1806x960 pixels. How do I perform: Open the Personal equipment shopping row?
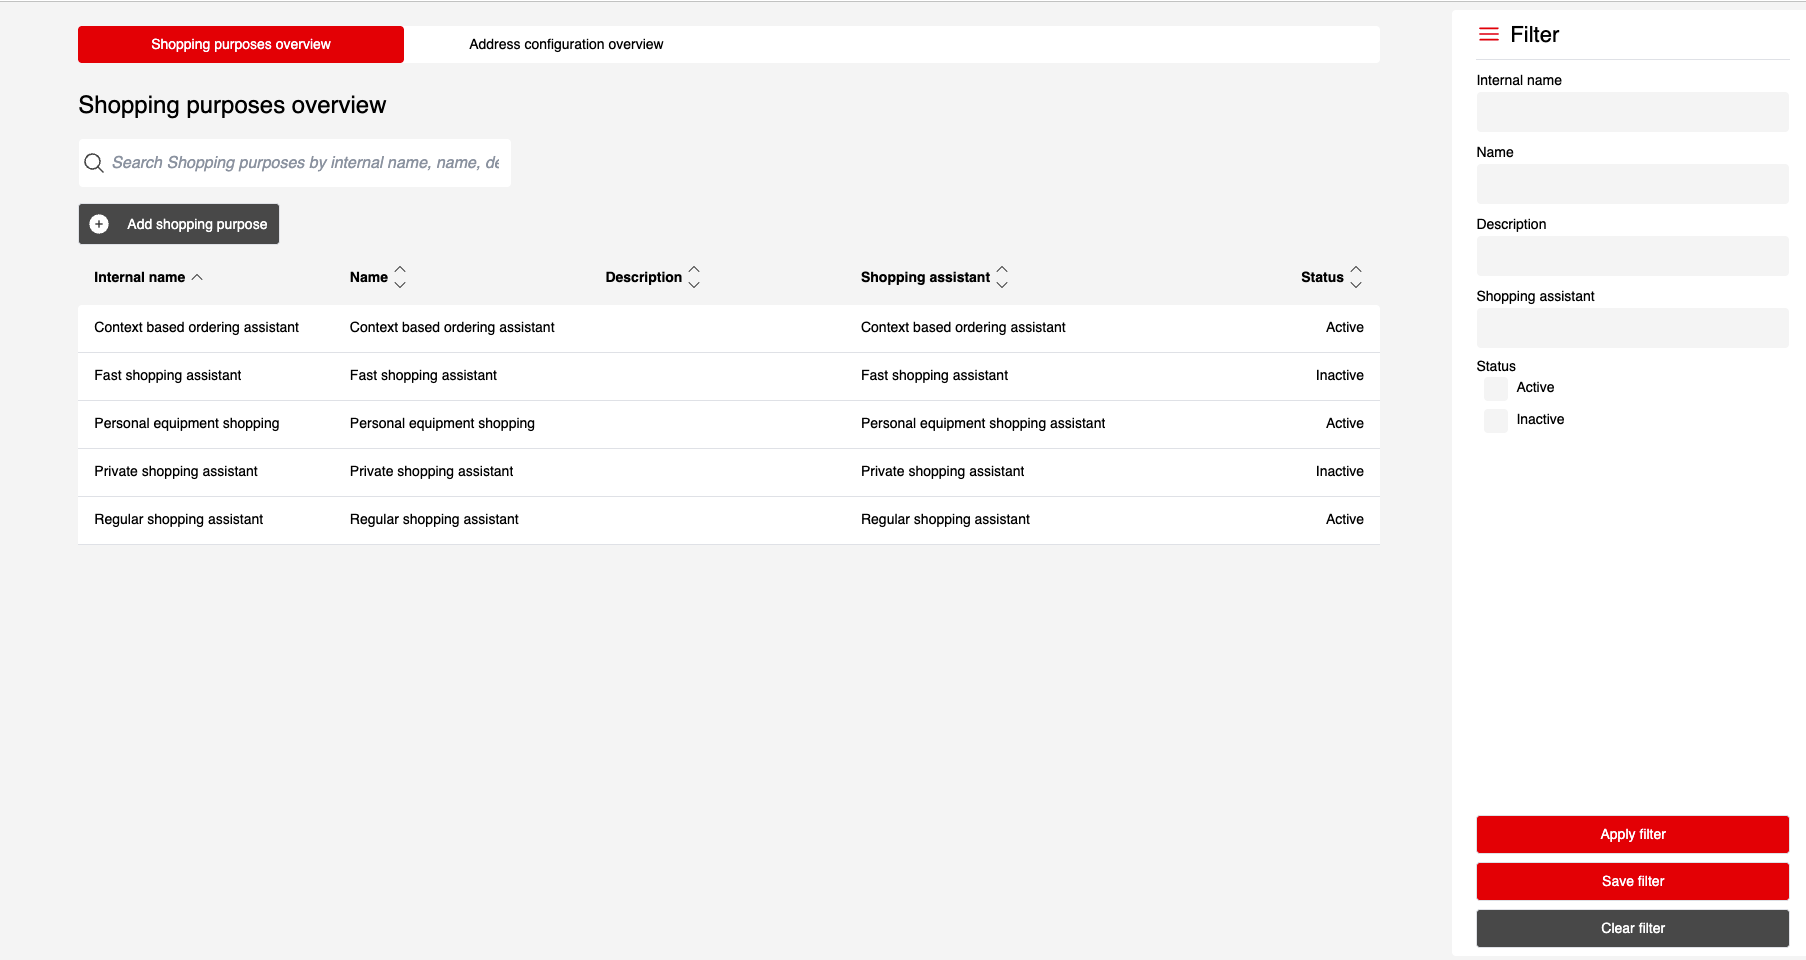tap(187, 424)
